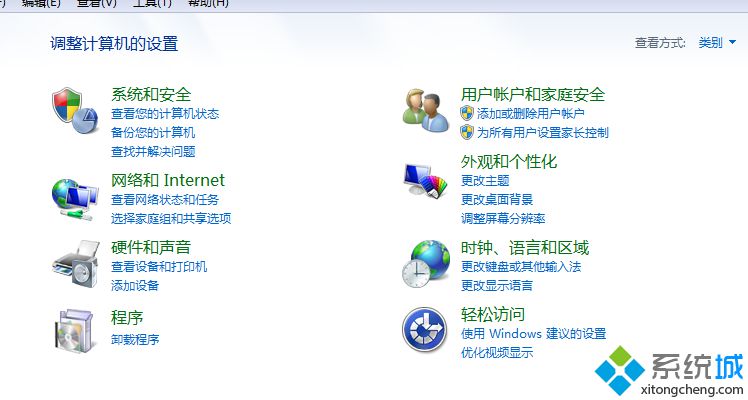This screenshot has height=400, width=748.
Task: Open 硬件和声音 category heading
Action: pyautogui.click(x=151, y=247)
